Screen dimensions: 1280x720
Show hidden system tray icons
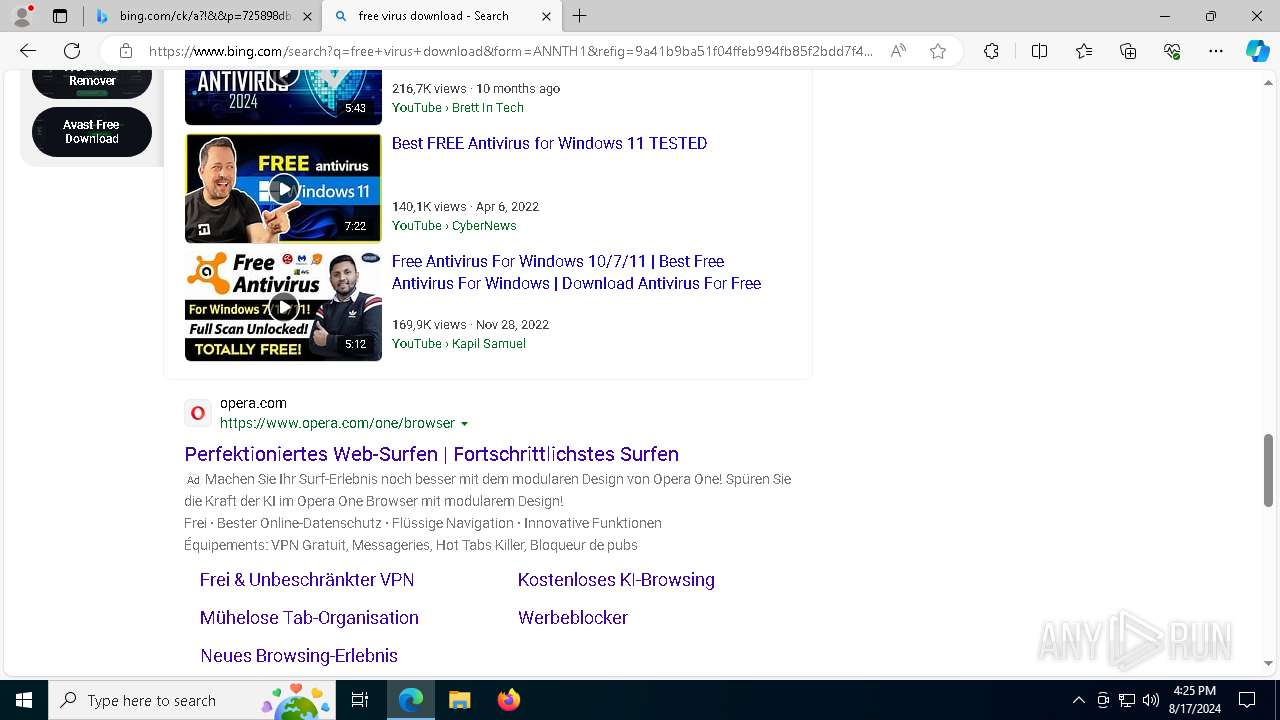pyautogui.click(x=1078, y=700)
